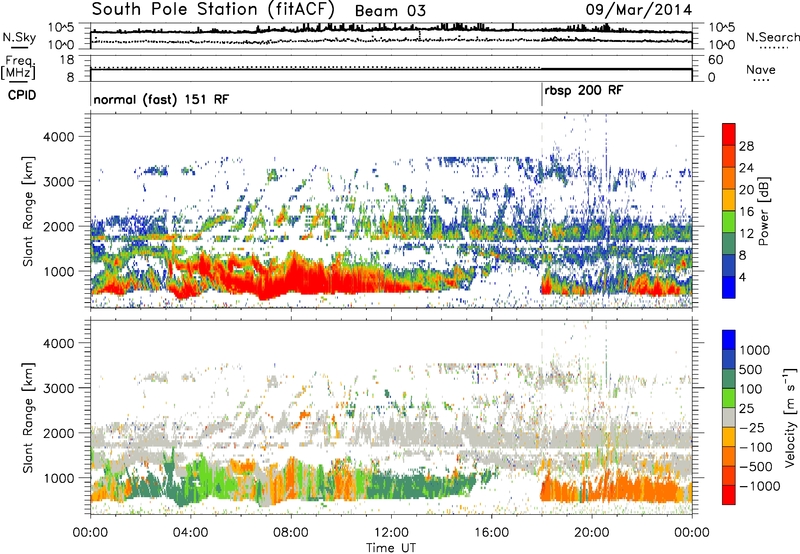
Task: Select the 'Beam 03' label
Action: point(390,11)
